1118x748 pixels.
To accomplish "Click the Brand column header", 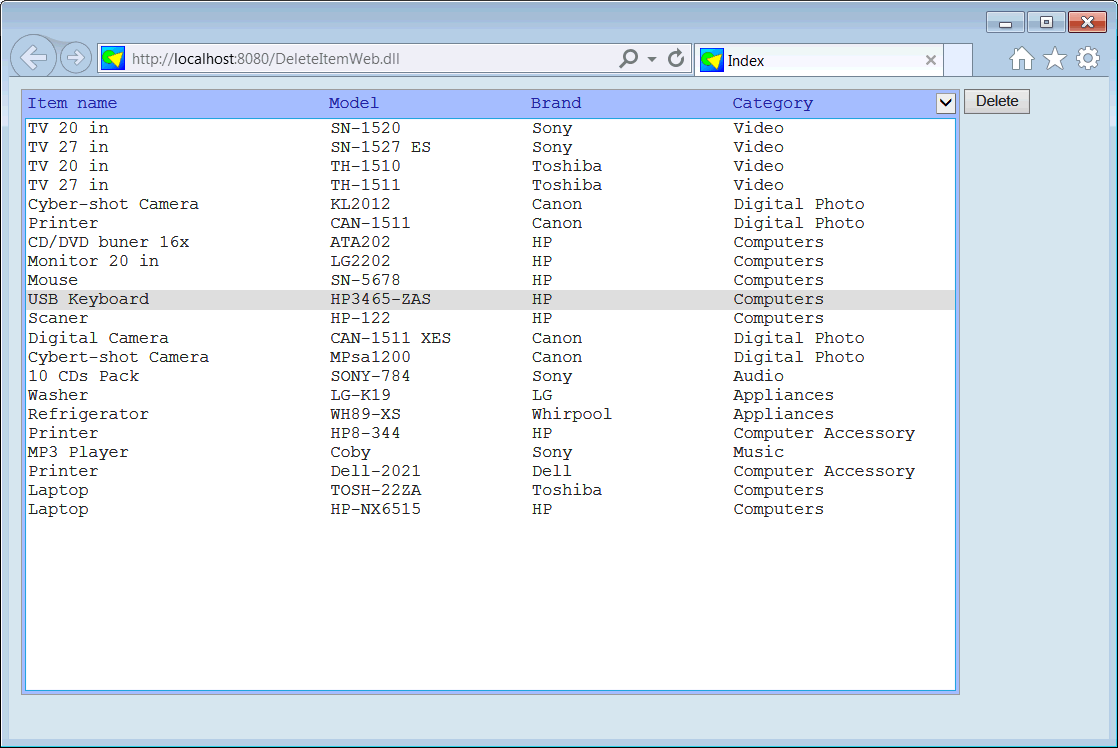I will pyautogui.click(x=555, y=103).
